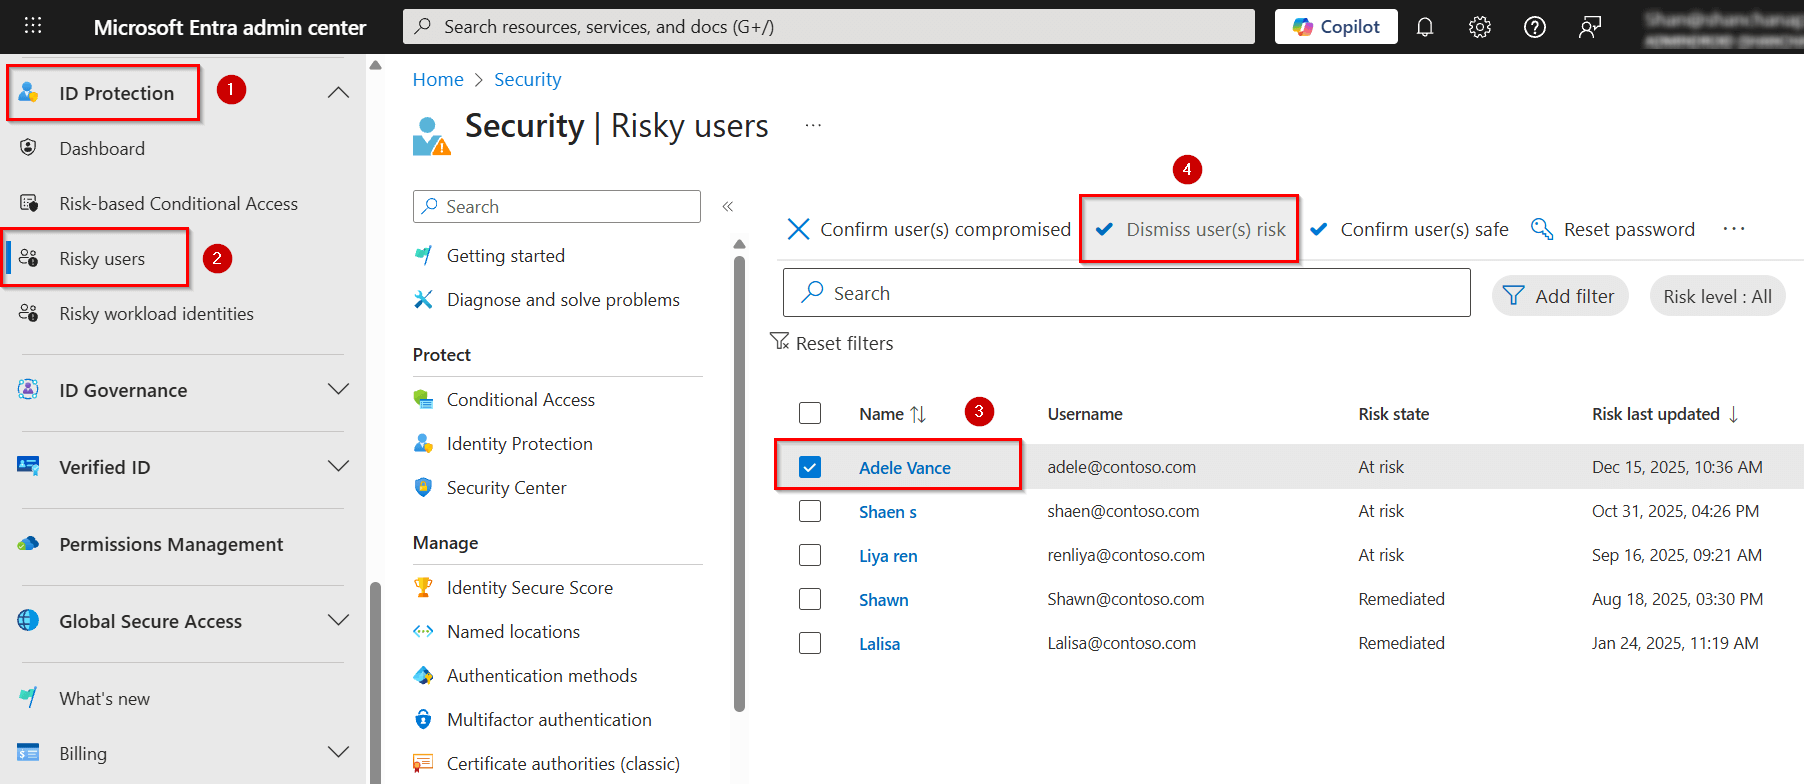Image resolution: width=1804 pixels, height=784 pixels.
Task: Click Reset password in toolbar
Action: [x=1613, y=229]
